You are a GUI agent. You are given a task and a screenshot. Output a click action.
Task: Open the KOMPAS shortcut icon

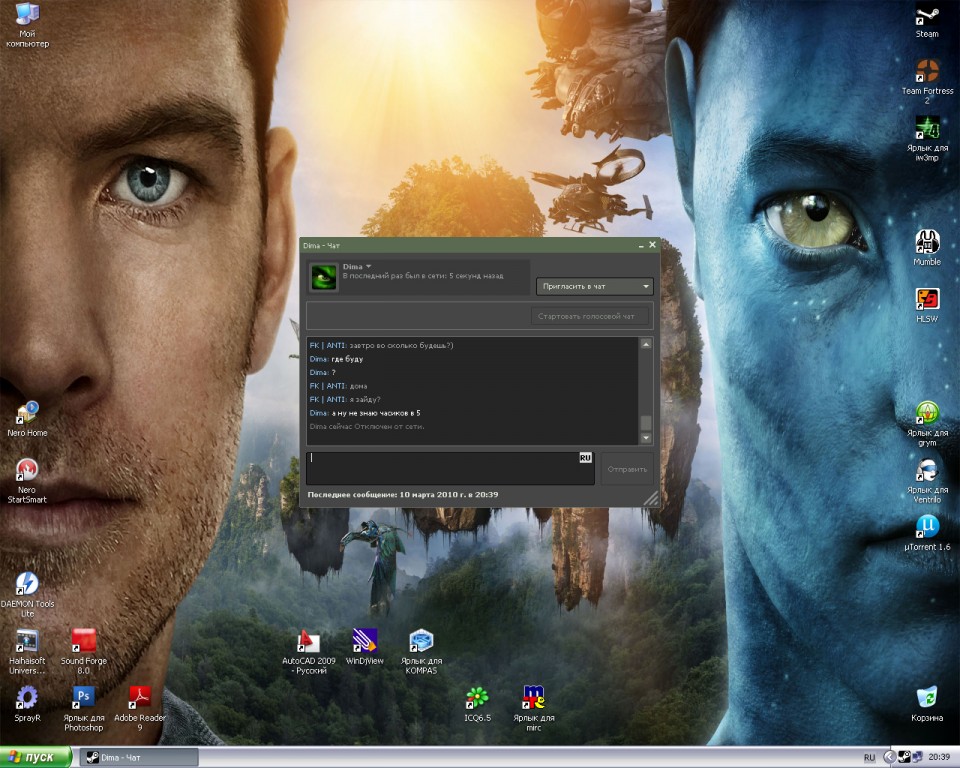(x=421, y=652)
